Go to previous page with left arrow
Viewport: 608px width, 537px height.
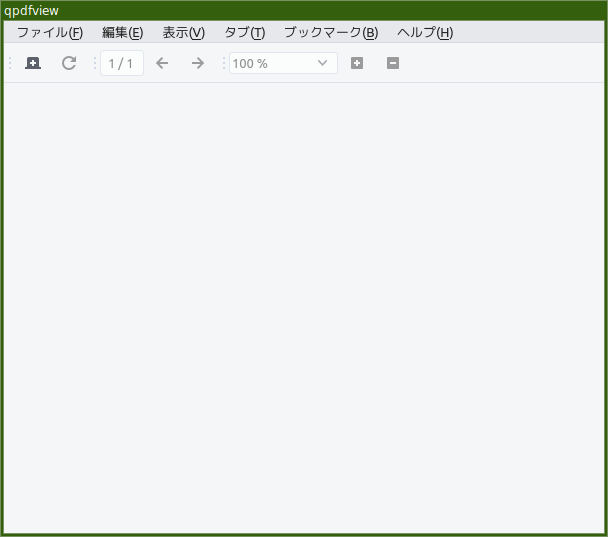[162, 63]
